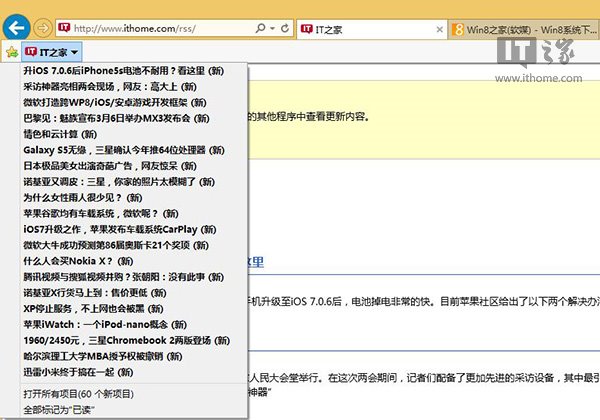Open feed item 情色和云计算
This screenshot has width=600, height=420.
(x=134, y=134)
